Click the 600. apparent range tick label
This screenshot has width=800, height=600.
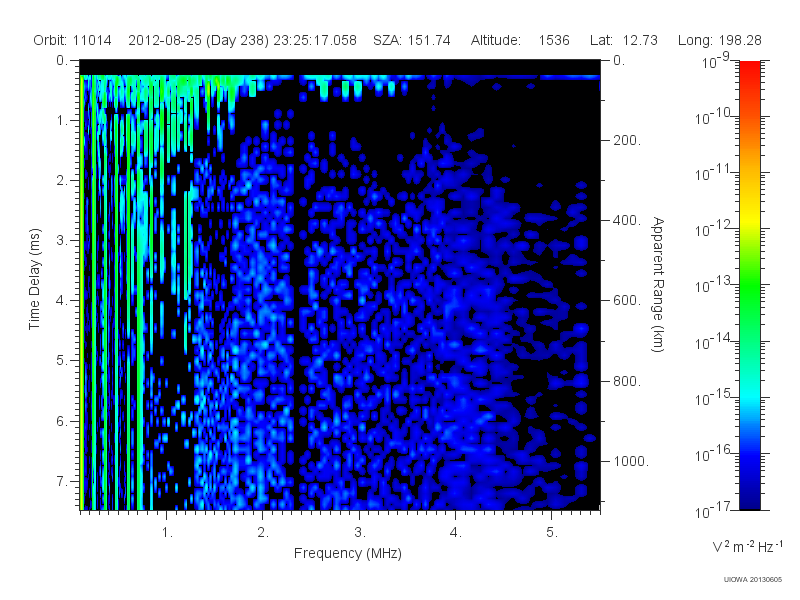[627, 301]
